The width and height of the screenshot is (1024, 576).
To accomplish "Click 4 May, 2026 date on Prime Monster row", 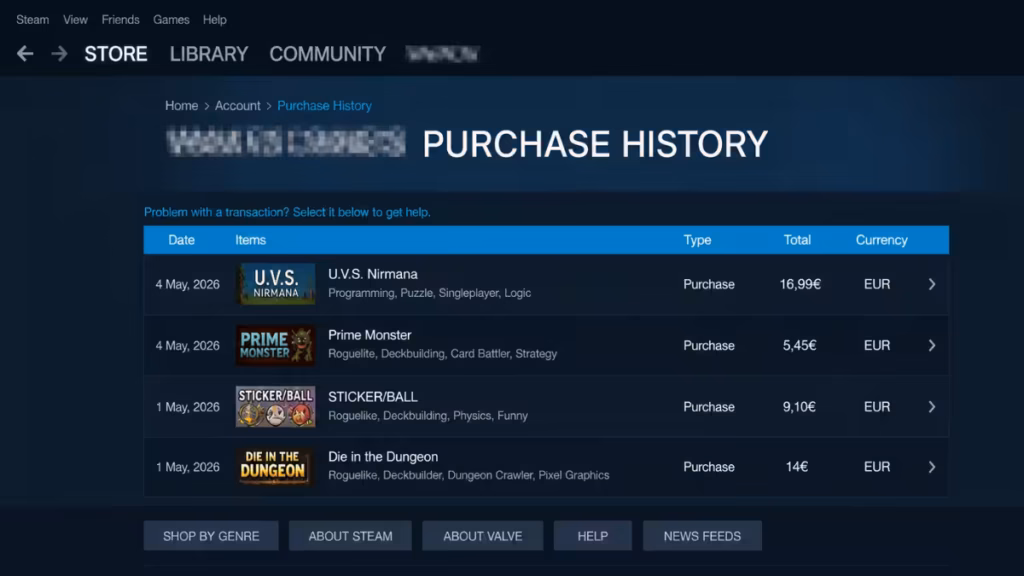I will click(187, 345).
